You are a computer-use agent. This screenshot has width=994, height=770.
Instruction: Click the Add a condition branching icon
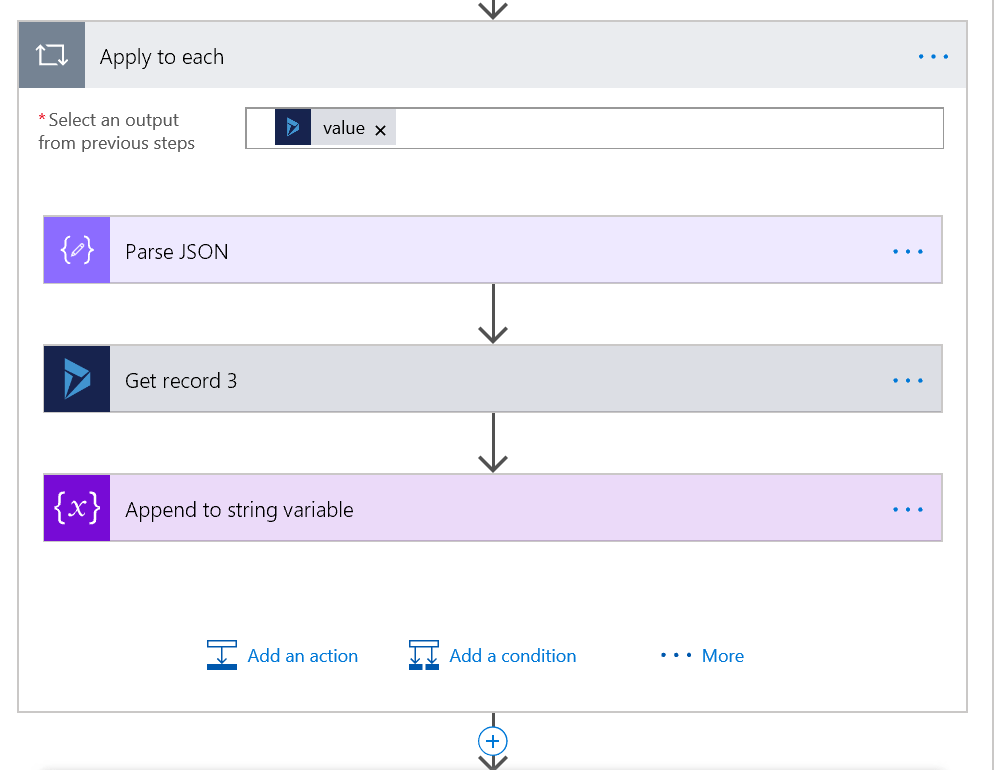(424, 656)
